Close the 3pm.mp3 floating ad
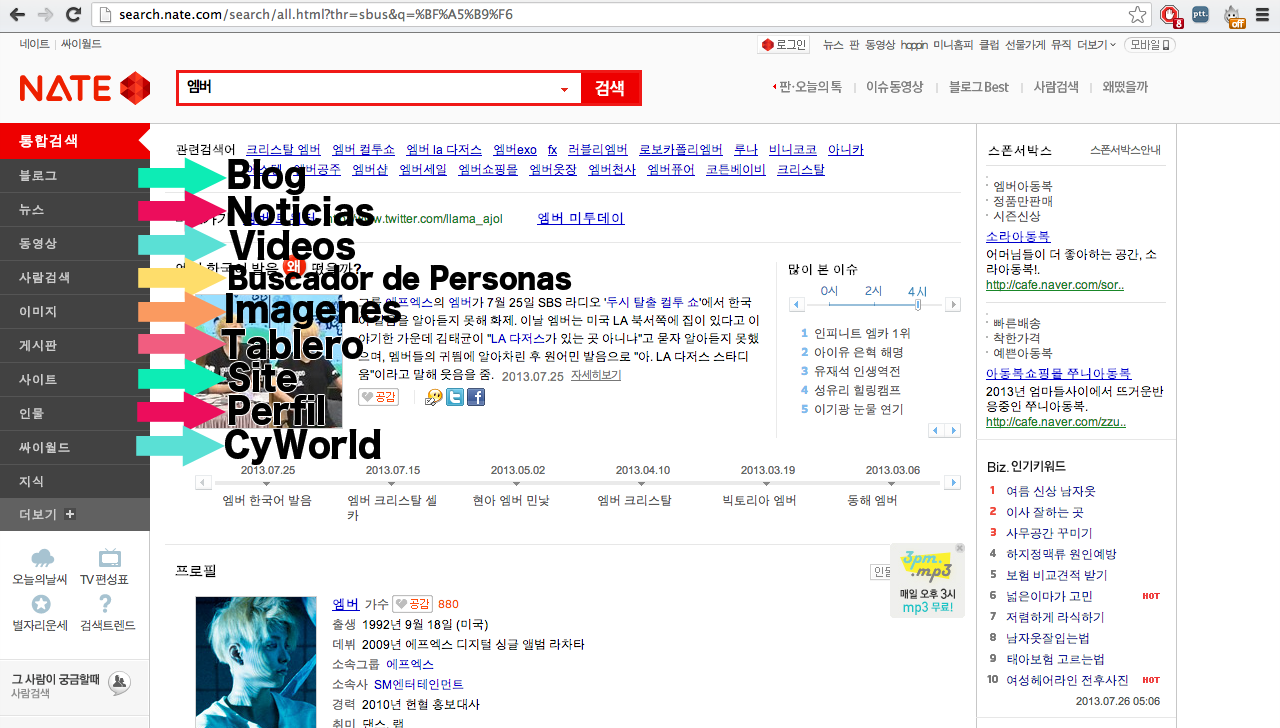1280x728 pixels. pyautogui.click(x=960, y=548)
